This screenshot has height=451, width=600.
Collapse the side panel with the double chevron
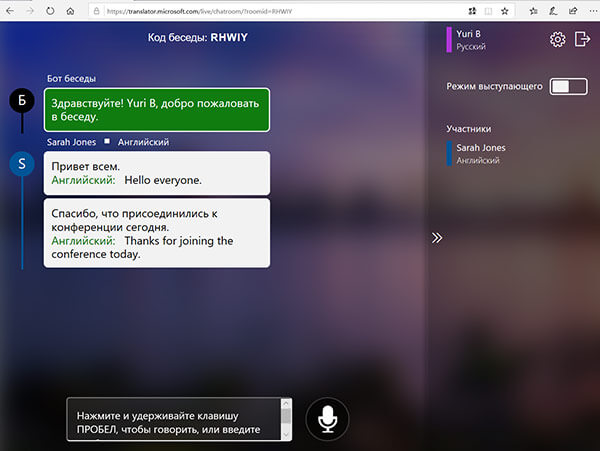436,238
